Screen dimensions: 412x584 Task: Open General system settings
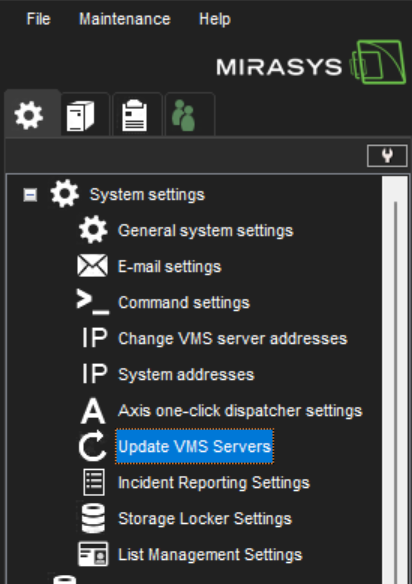(x=206, y=231)
